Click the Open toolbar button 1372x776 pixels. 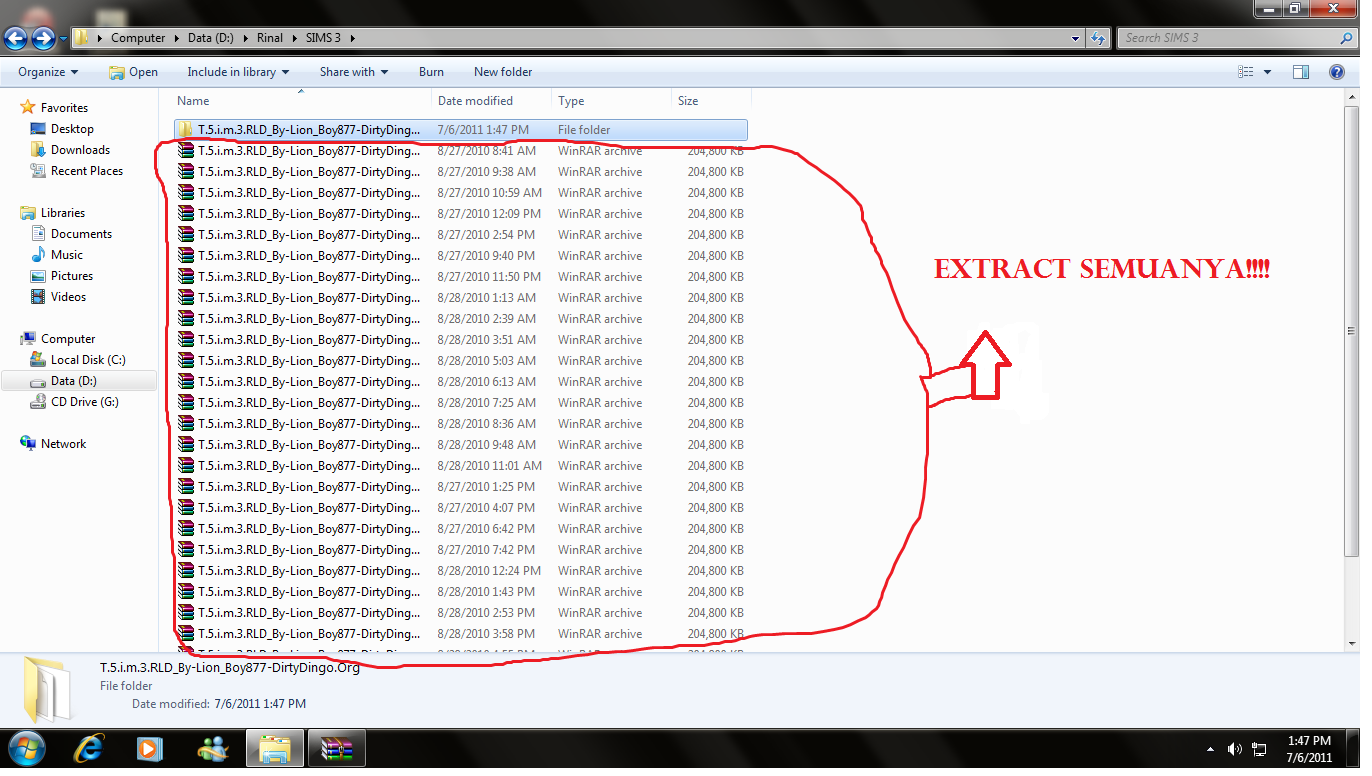pyautogui.click(x=134, y=72)
